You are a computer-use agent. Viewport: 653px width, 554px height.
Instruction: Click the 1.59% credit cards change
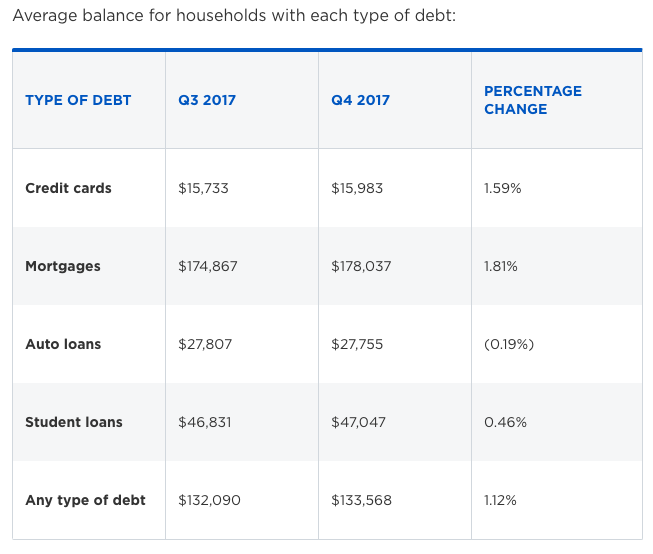(503, 188)
